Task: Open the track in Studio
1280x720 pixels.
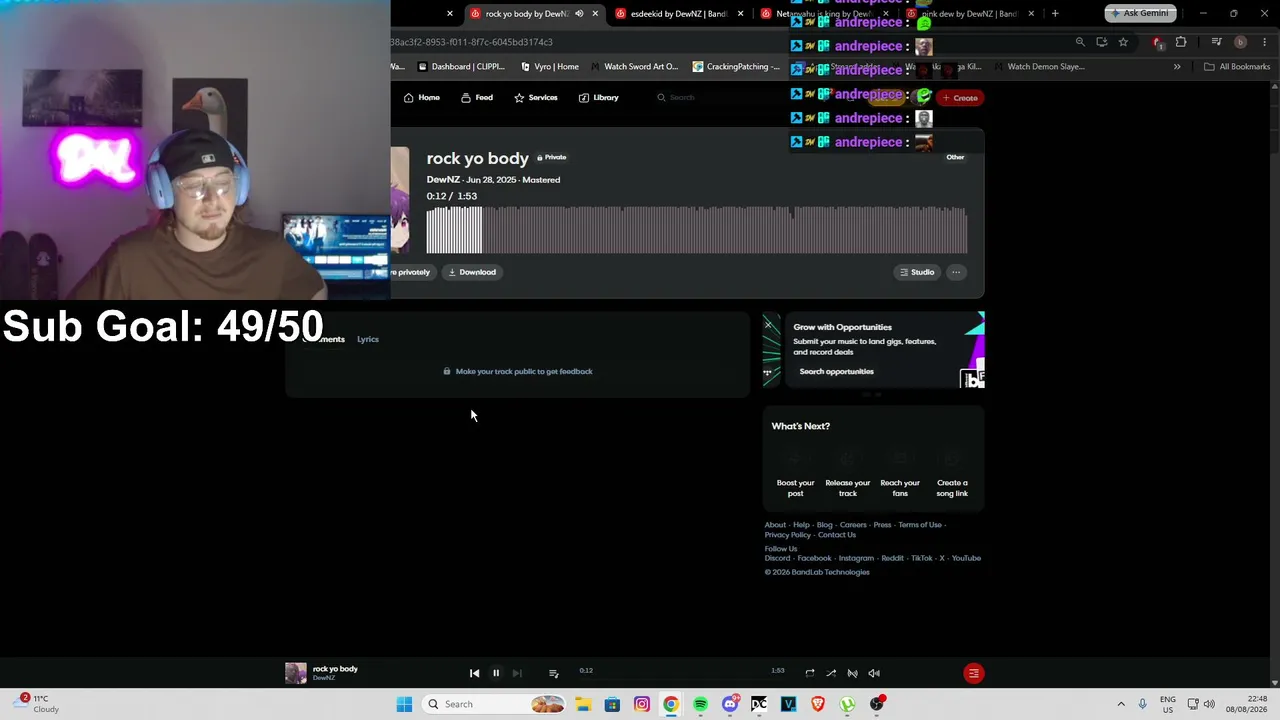Action: point(917,272)
